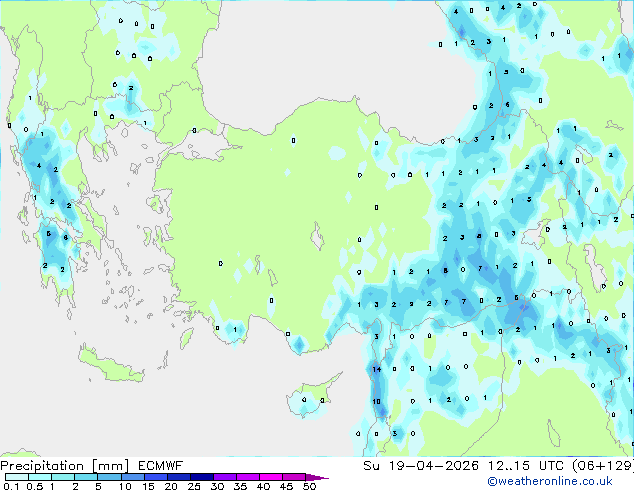
Task: Select the 2–5 mm legend swatch
Action: [x=86, y=477]
